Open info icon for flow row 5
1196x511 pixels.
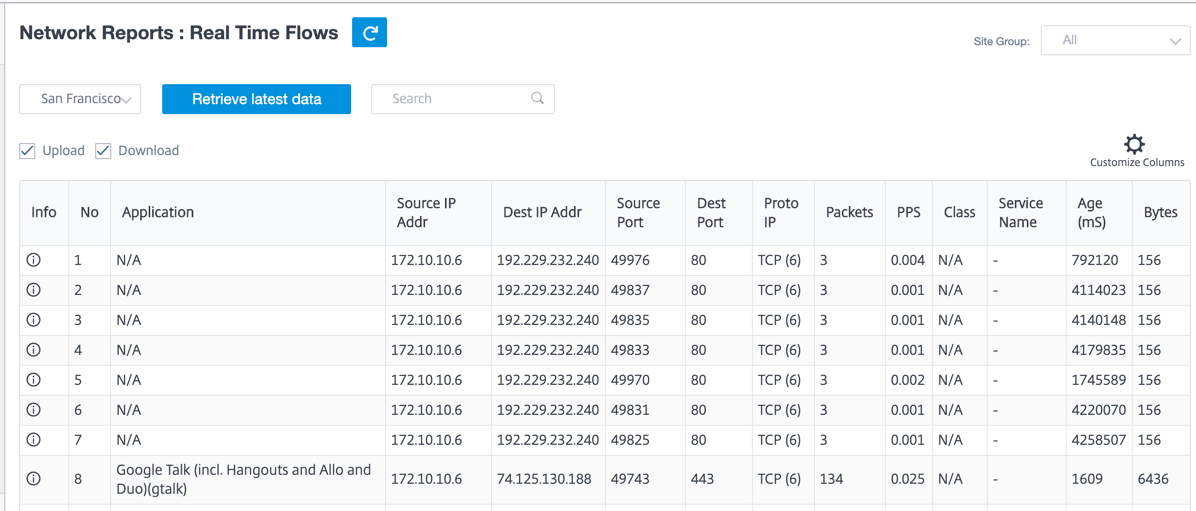tap(33, 379)
